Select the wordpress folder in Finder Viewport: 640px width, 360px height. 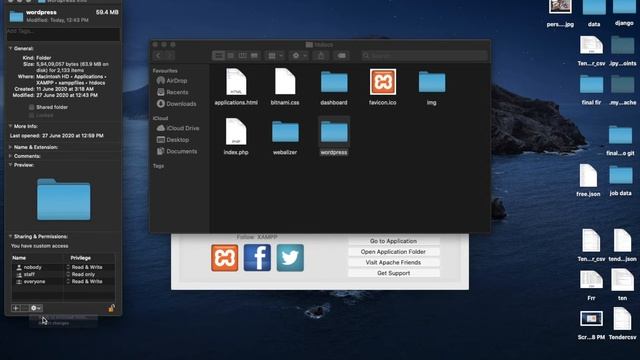coord(334,136)
